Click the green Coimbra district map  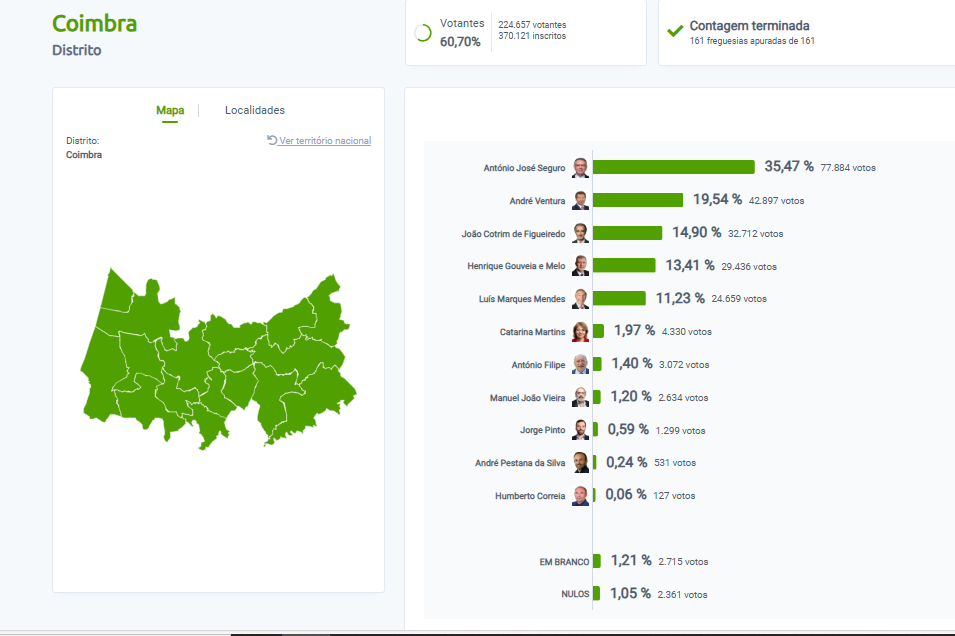[x=220, y=360]
